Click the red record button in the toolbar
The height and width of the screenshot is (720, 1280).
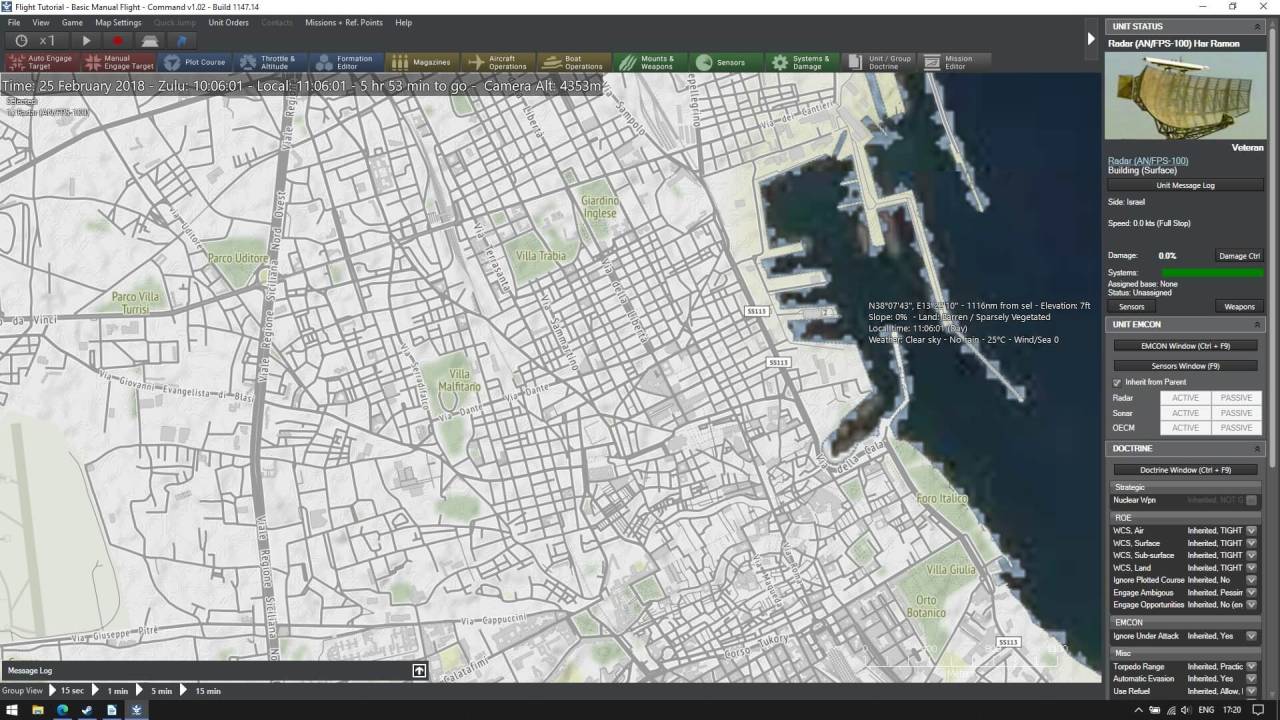coord(117,41)
